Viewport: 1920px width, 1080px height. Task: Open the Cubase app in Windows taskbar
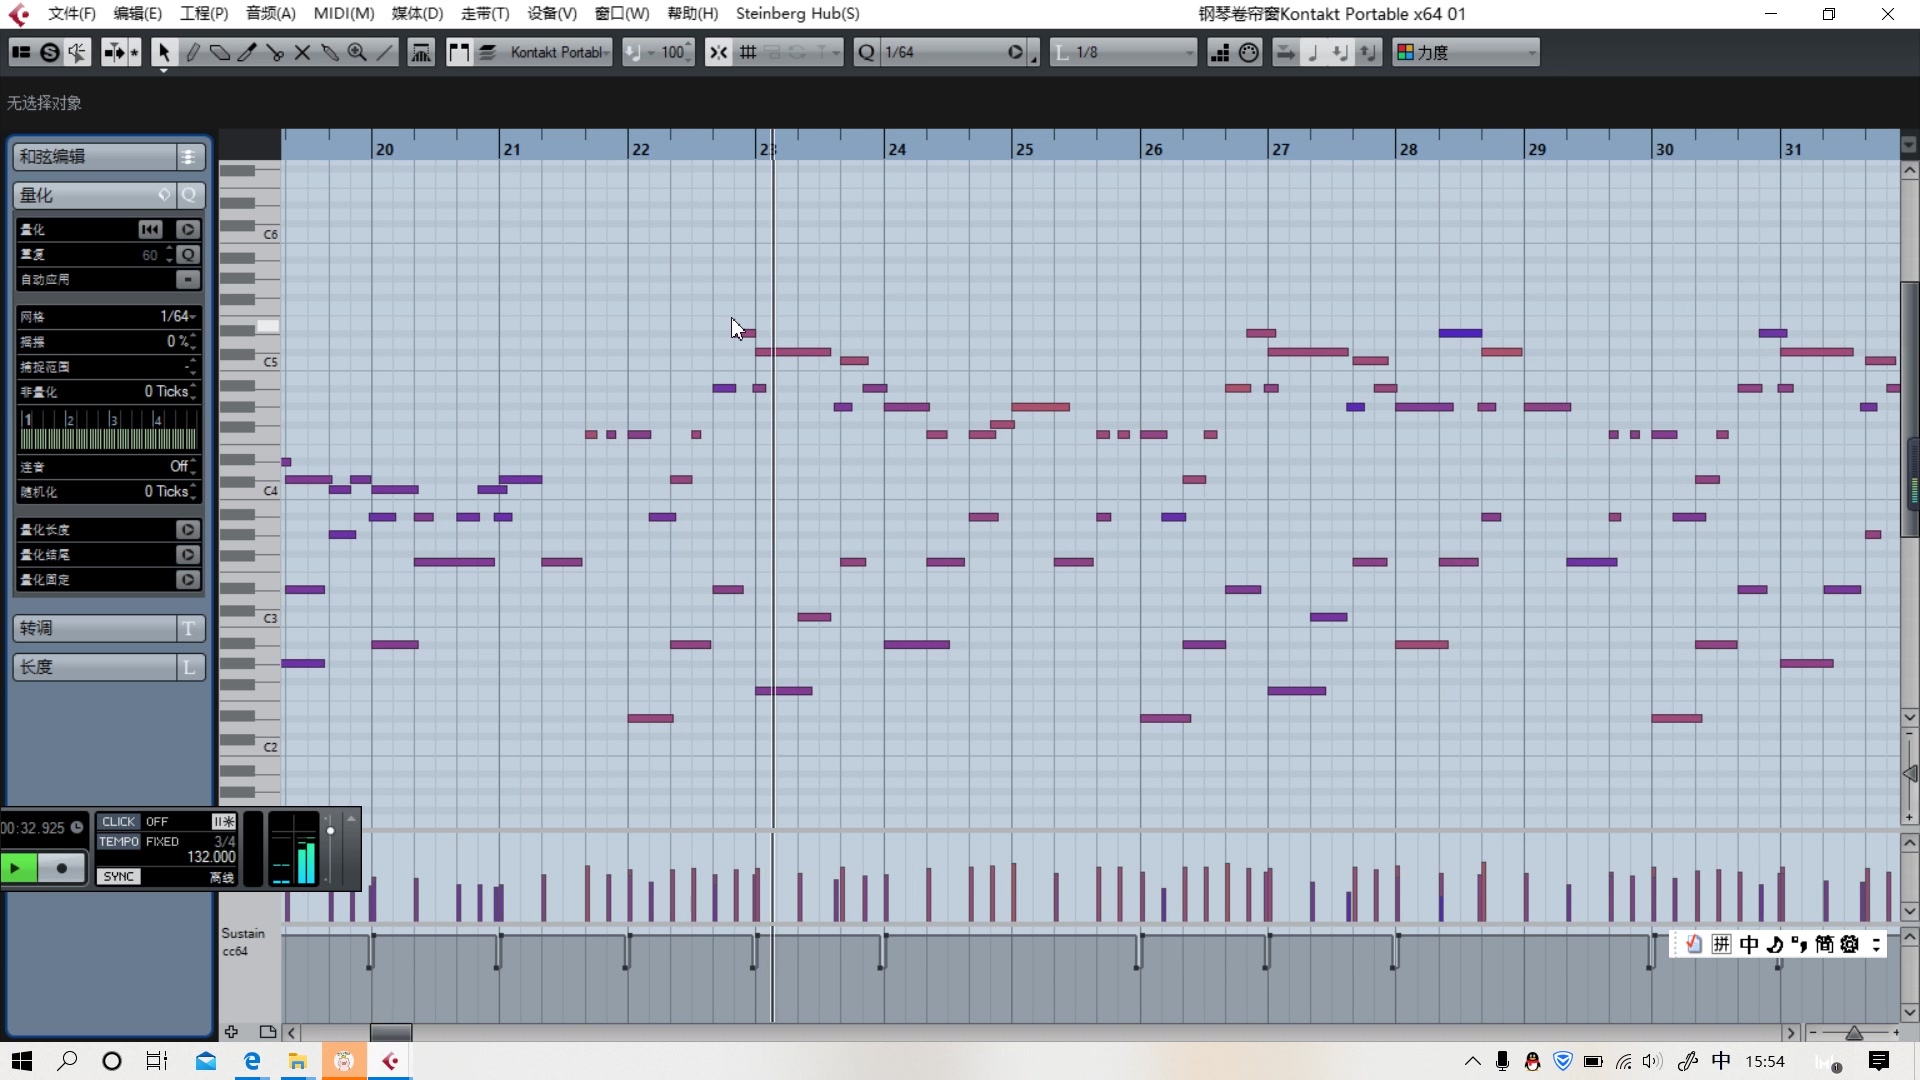390,1061
